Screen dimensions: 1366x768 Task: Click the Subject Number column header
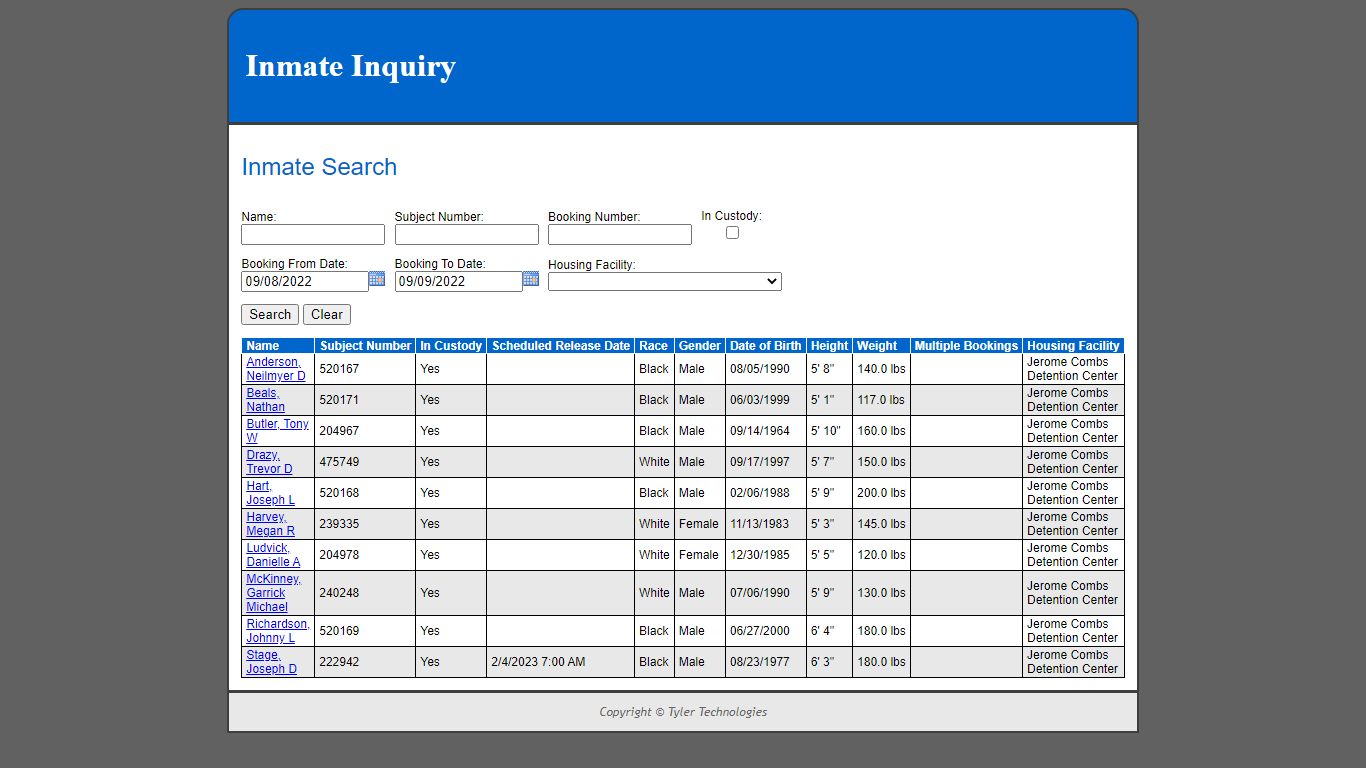pos(365,346)
